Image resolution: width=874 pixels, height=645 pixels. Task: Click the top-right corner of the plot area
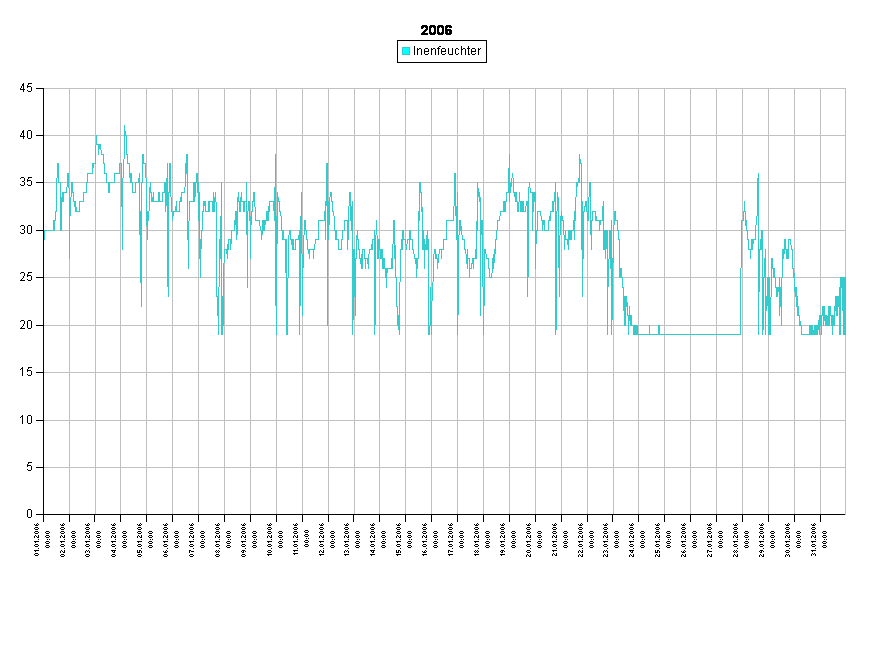845,88
